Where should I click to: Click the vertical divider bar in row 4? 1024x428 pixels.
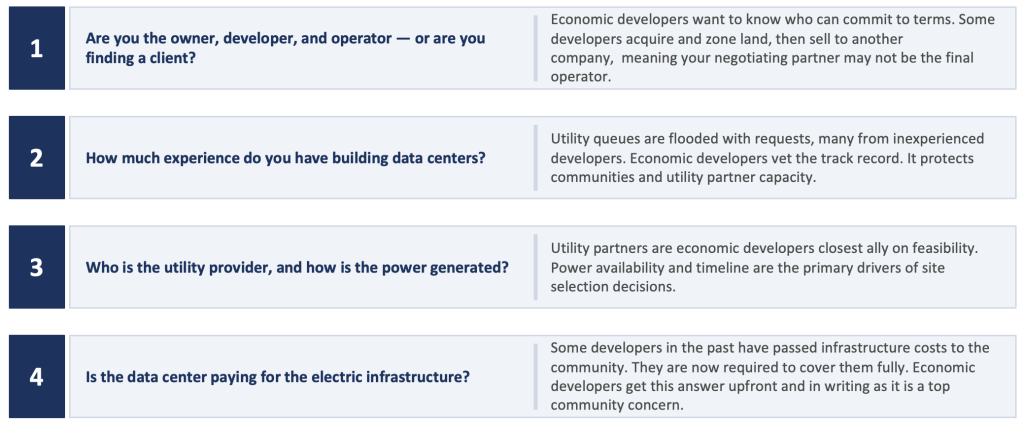pyautogui.click(x=536, y=376)
